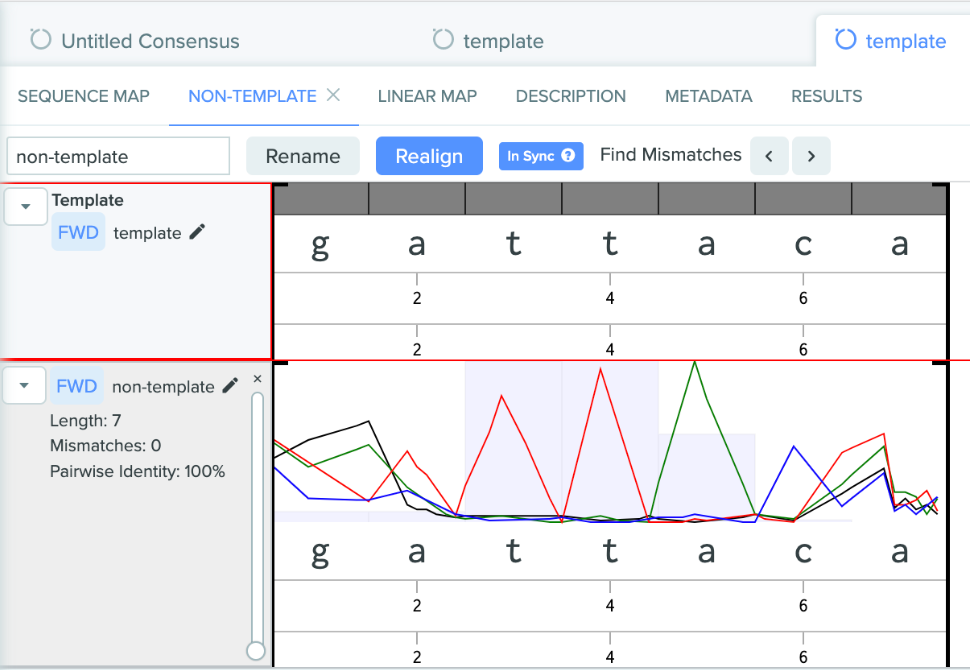The width and height of the screenshot is (970, 670).
Task: Click the pencil icon beside non-template
Action: (230, 386)
